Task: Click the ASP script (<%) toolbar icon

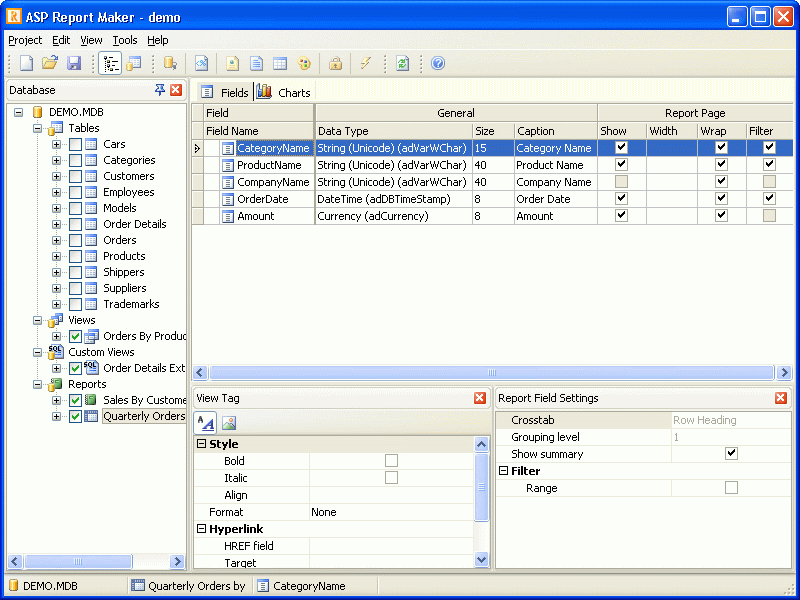Action: coord(202,63)
